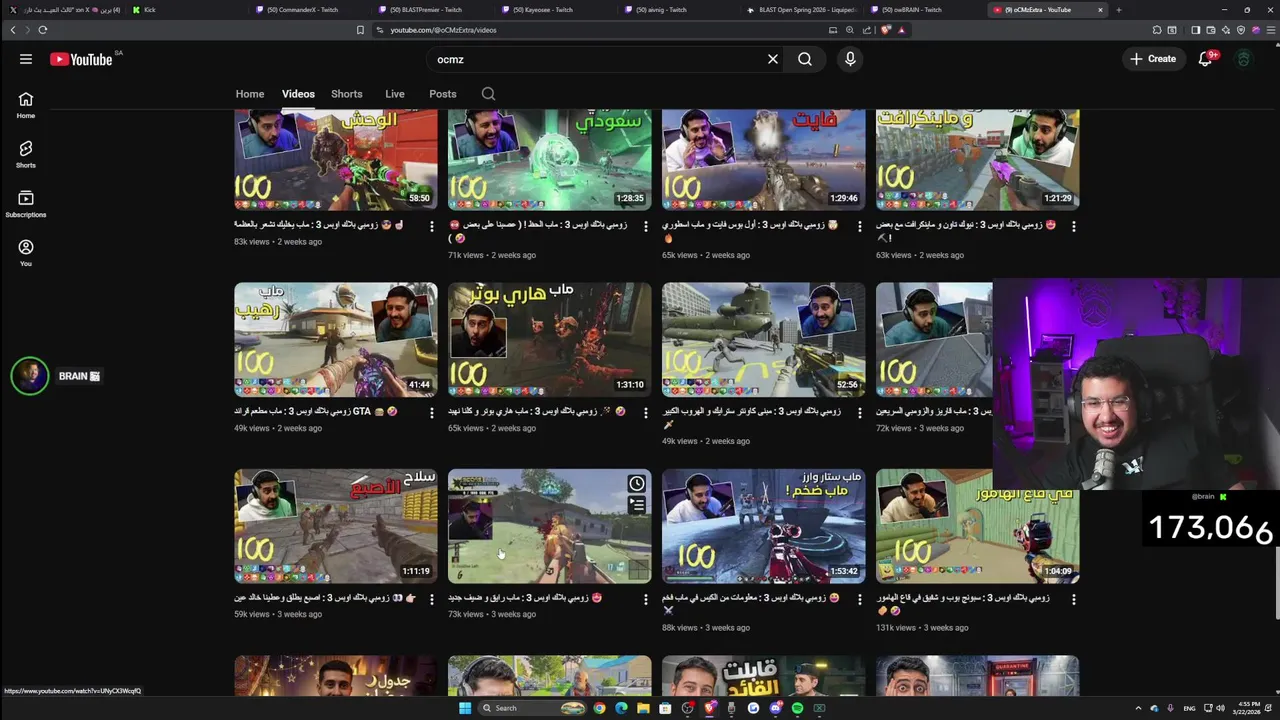This screenshot has height=720, width=1280.
Task: Open a new browser tab
Action: 1118,10
